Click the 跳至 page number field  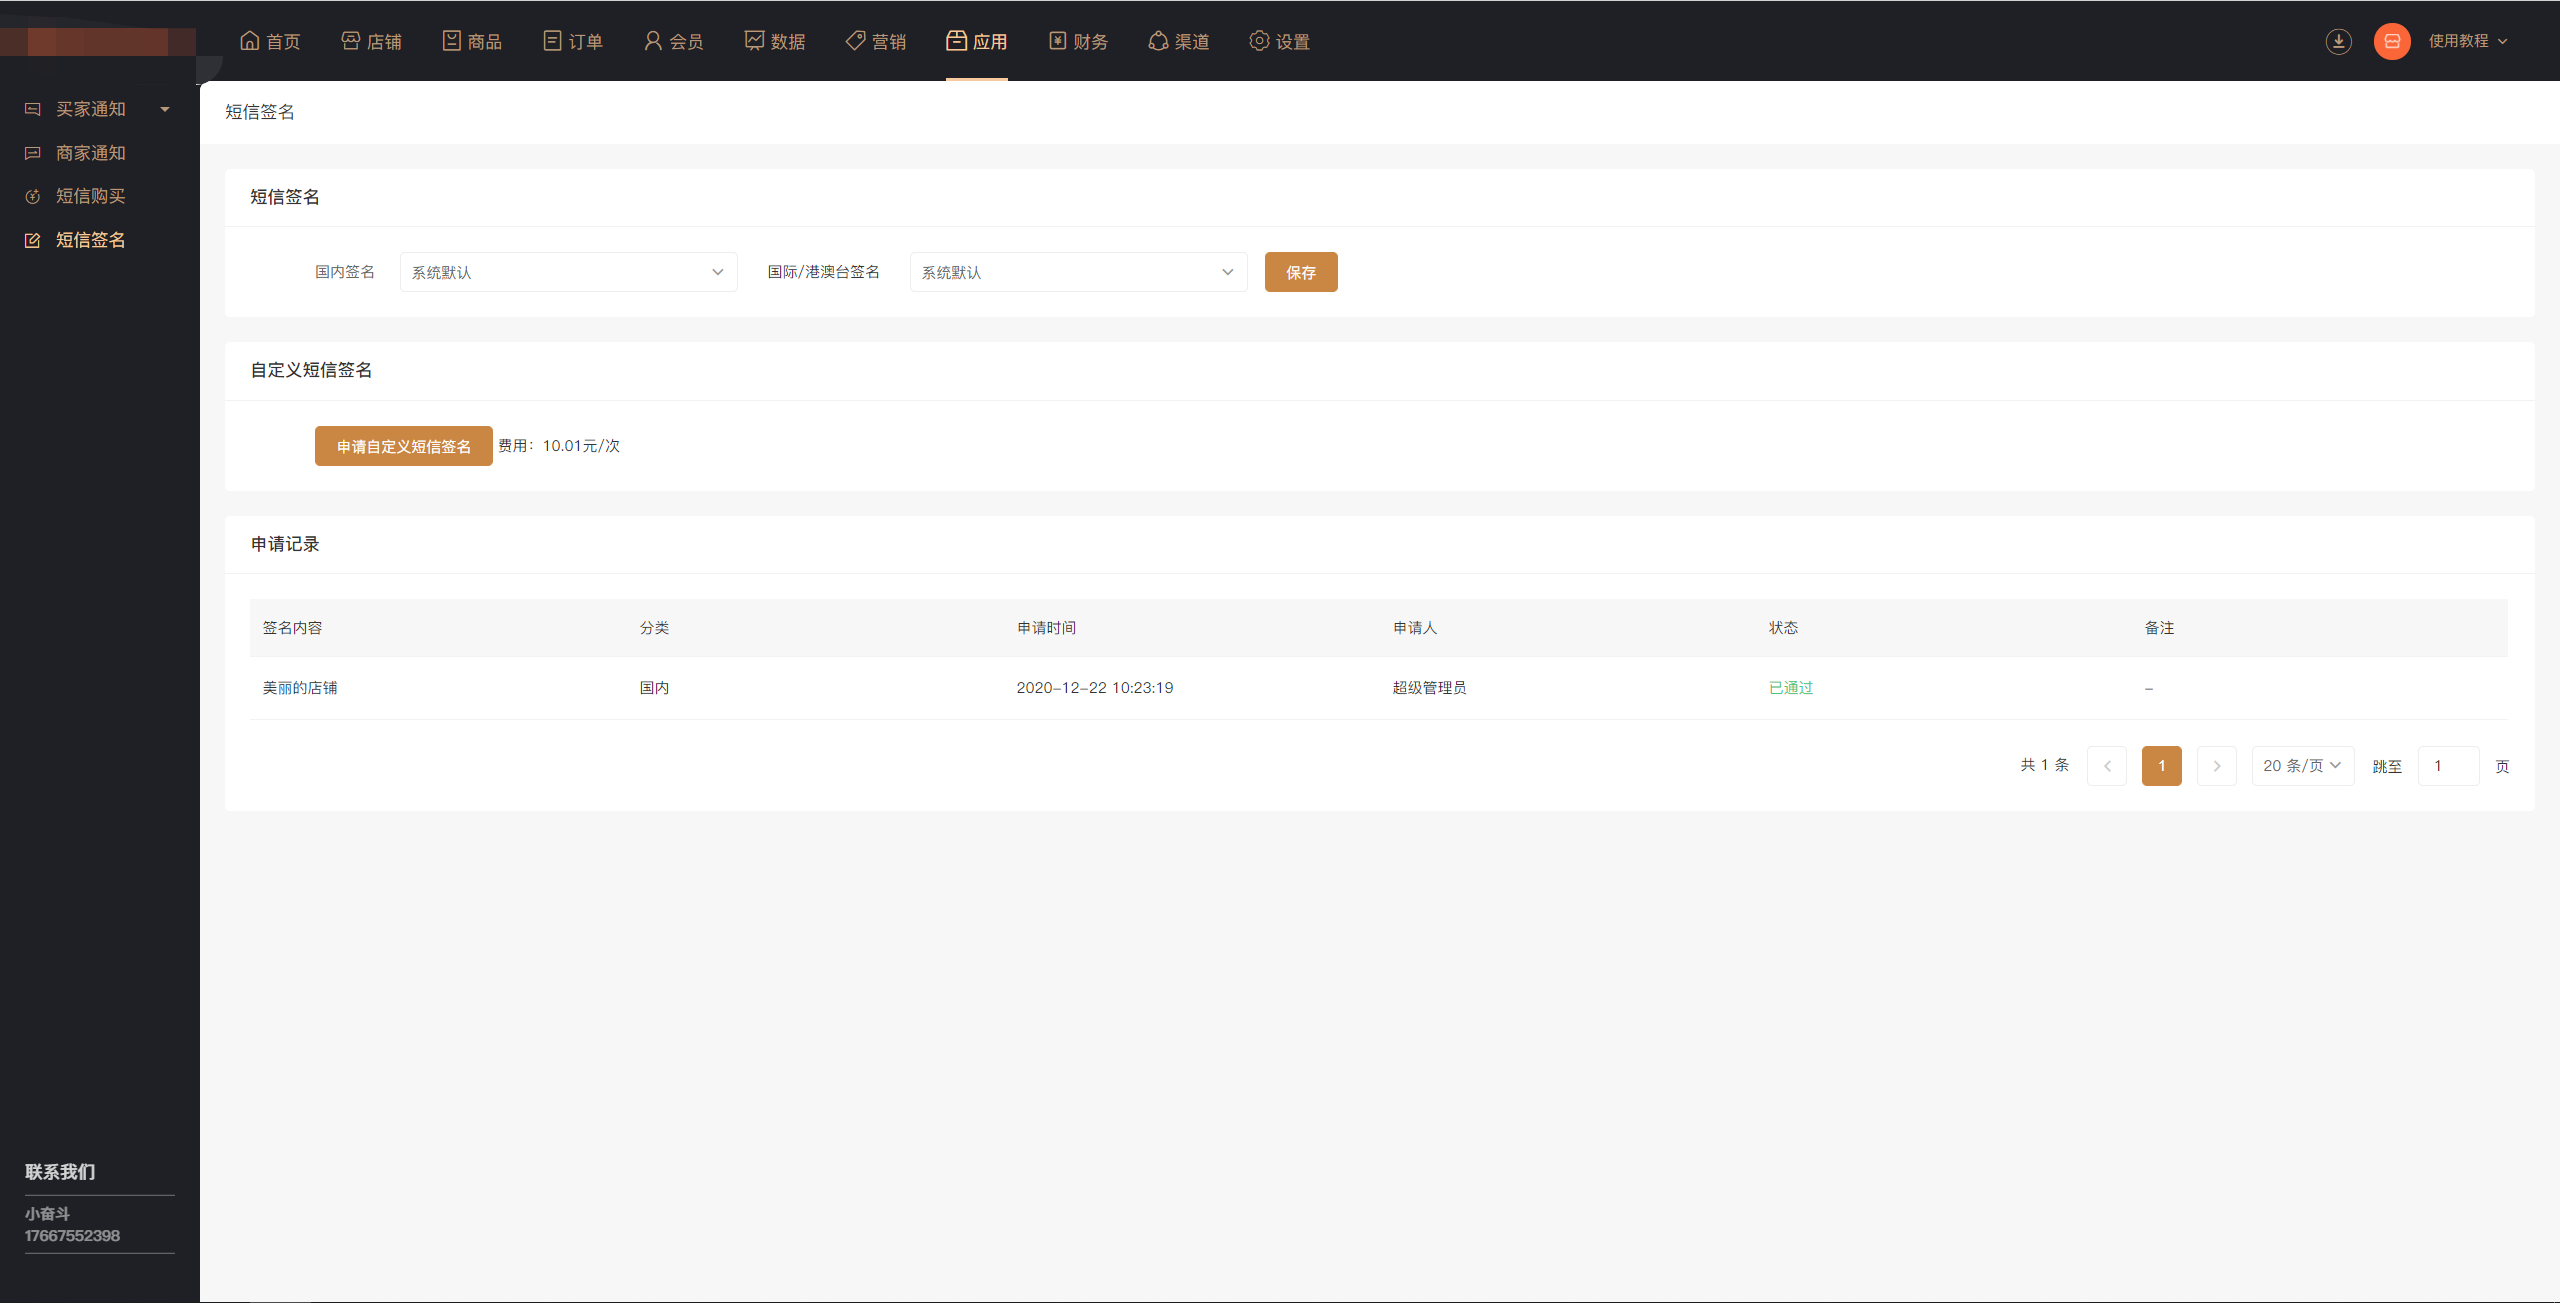(x=2447, y=766)
